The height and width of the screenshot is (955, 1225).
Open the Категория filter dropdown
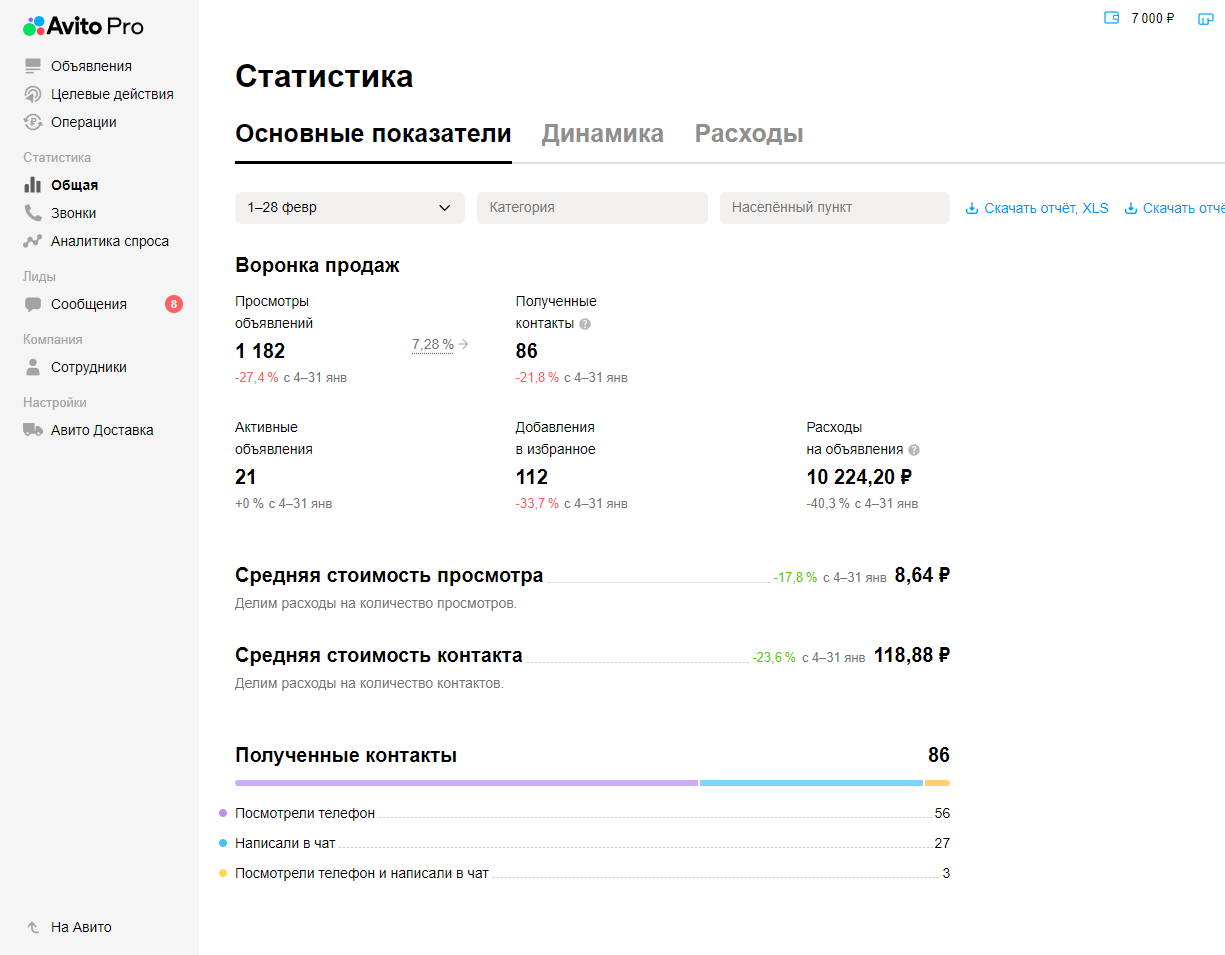click(x=591, y=208)
